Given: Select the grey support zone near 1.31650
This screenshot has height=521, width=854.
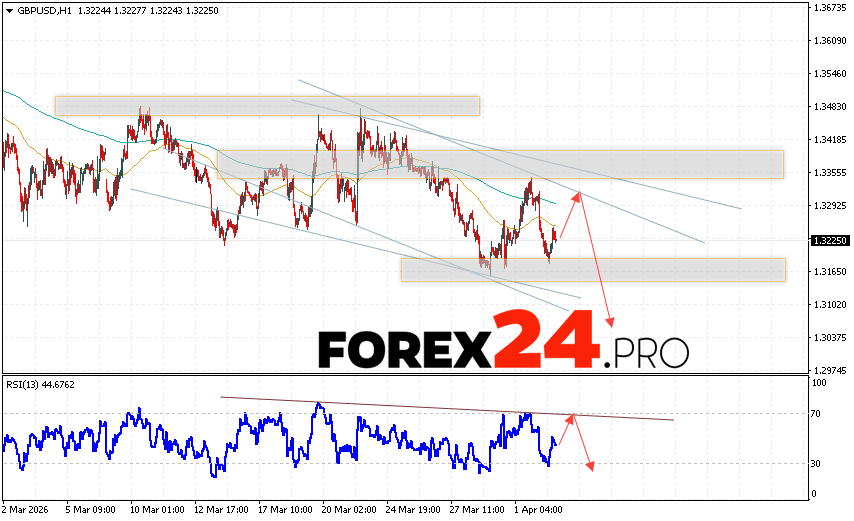Looking at the screenshot, I should click(x=593, y=269).
